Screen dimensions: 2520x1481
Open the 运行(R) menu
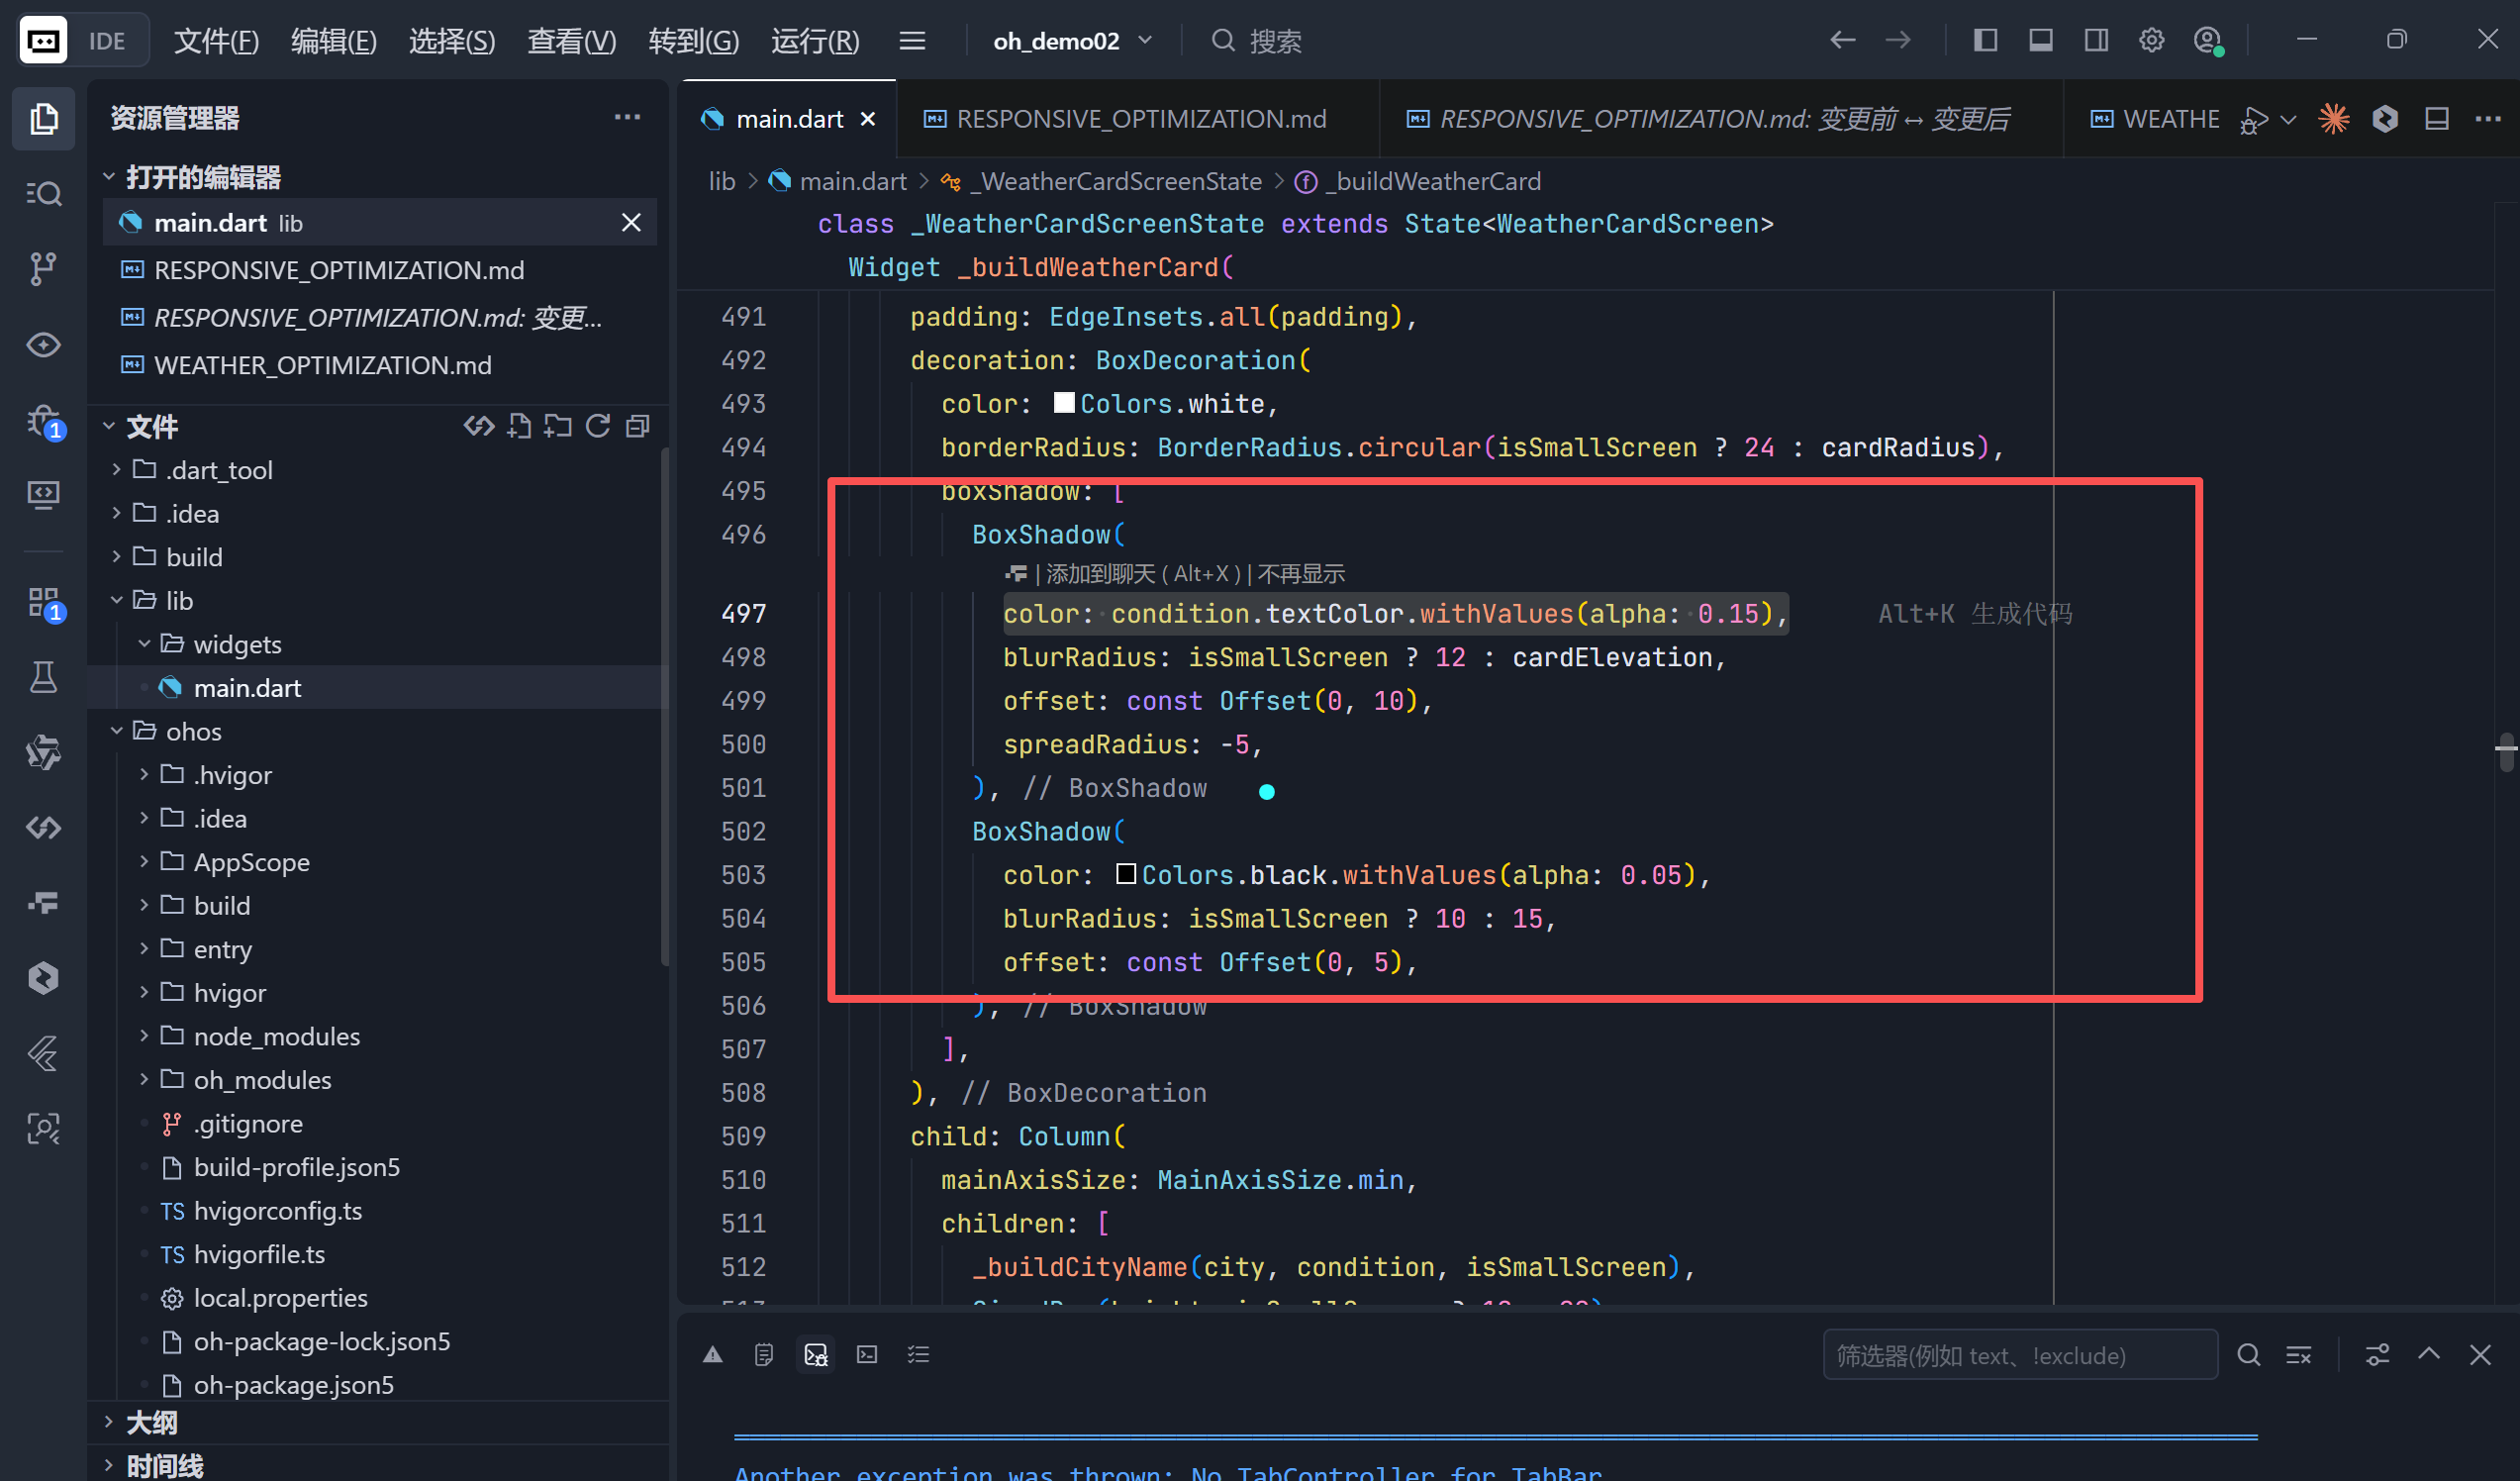[x=815, y=41]
